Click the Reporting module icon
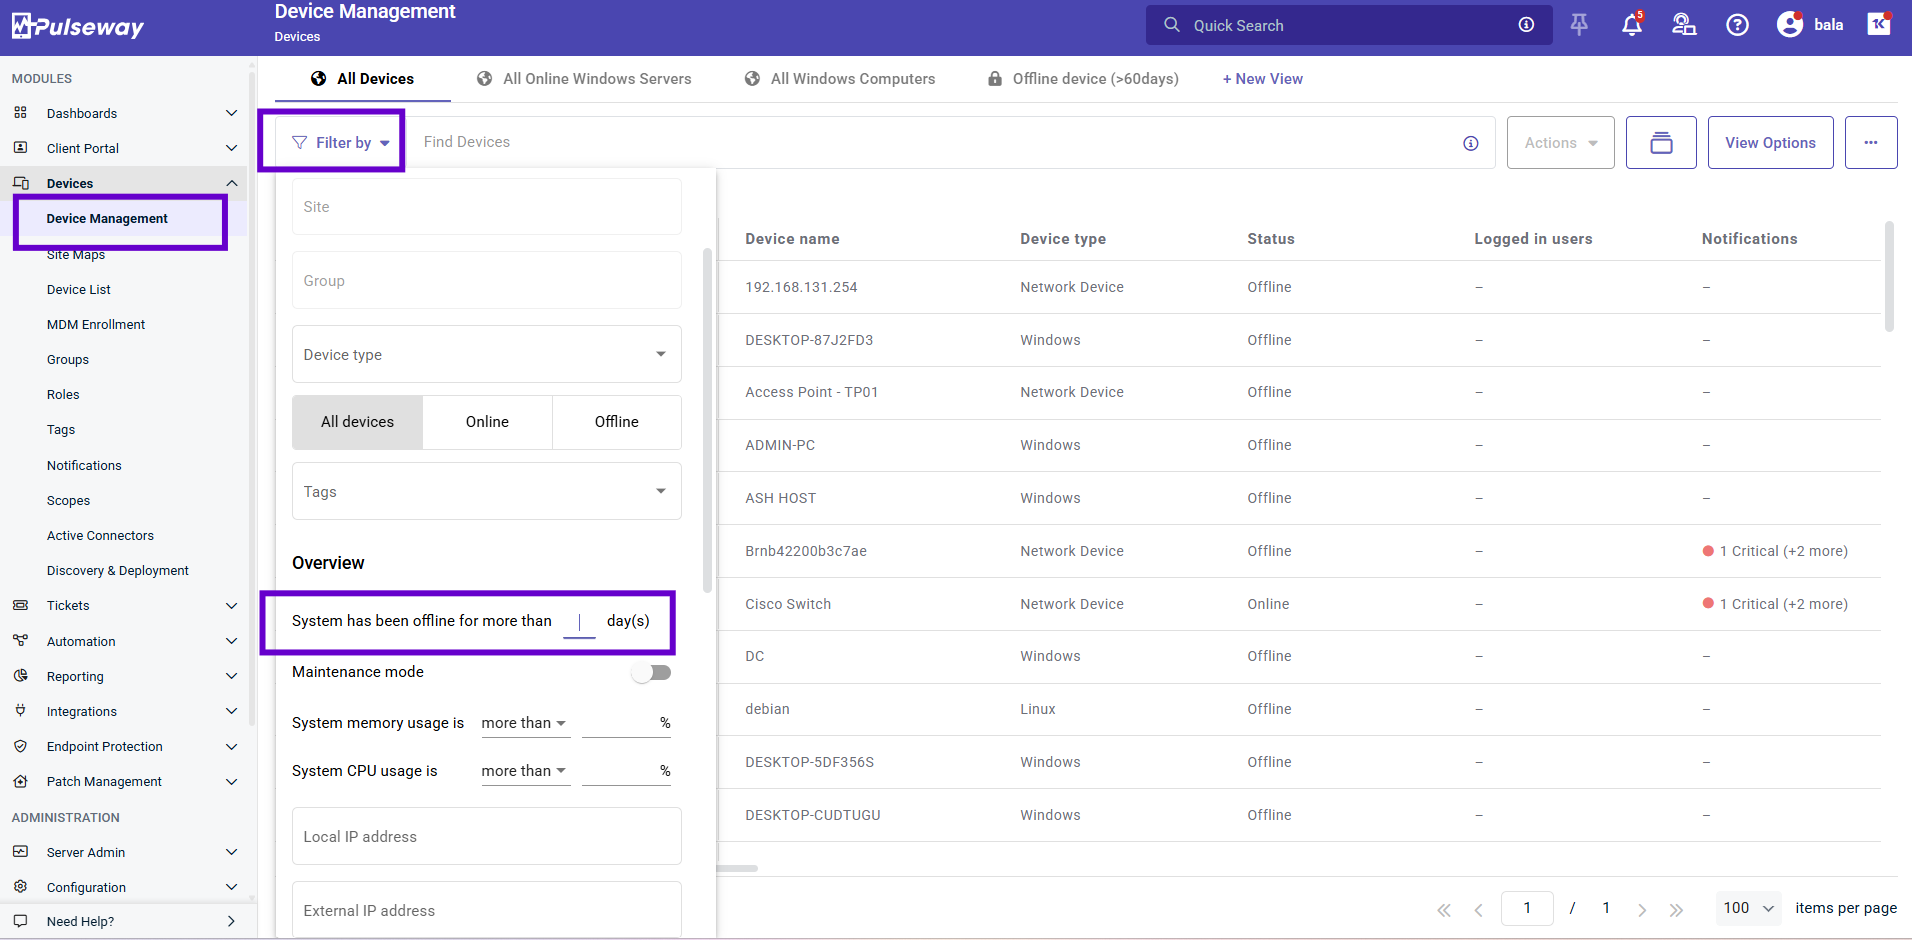Viewport: 1912px width, 940px height. 20,676
